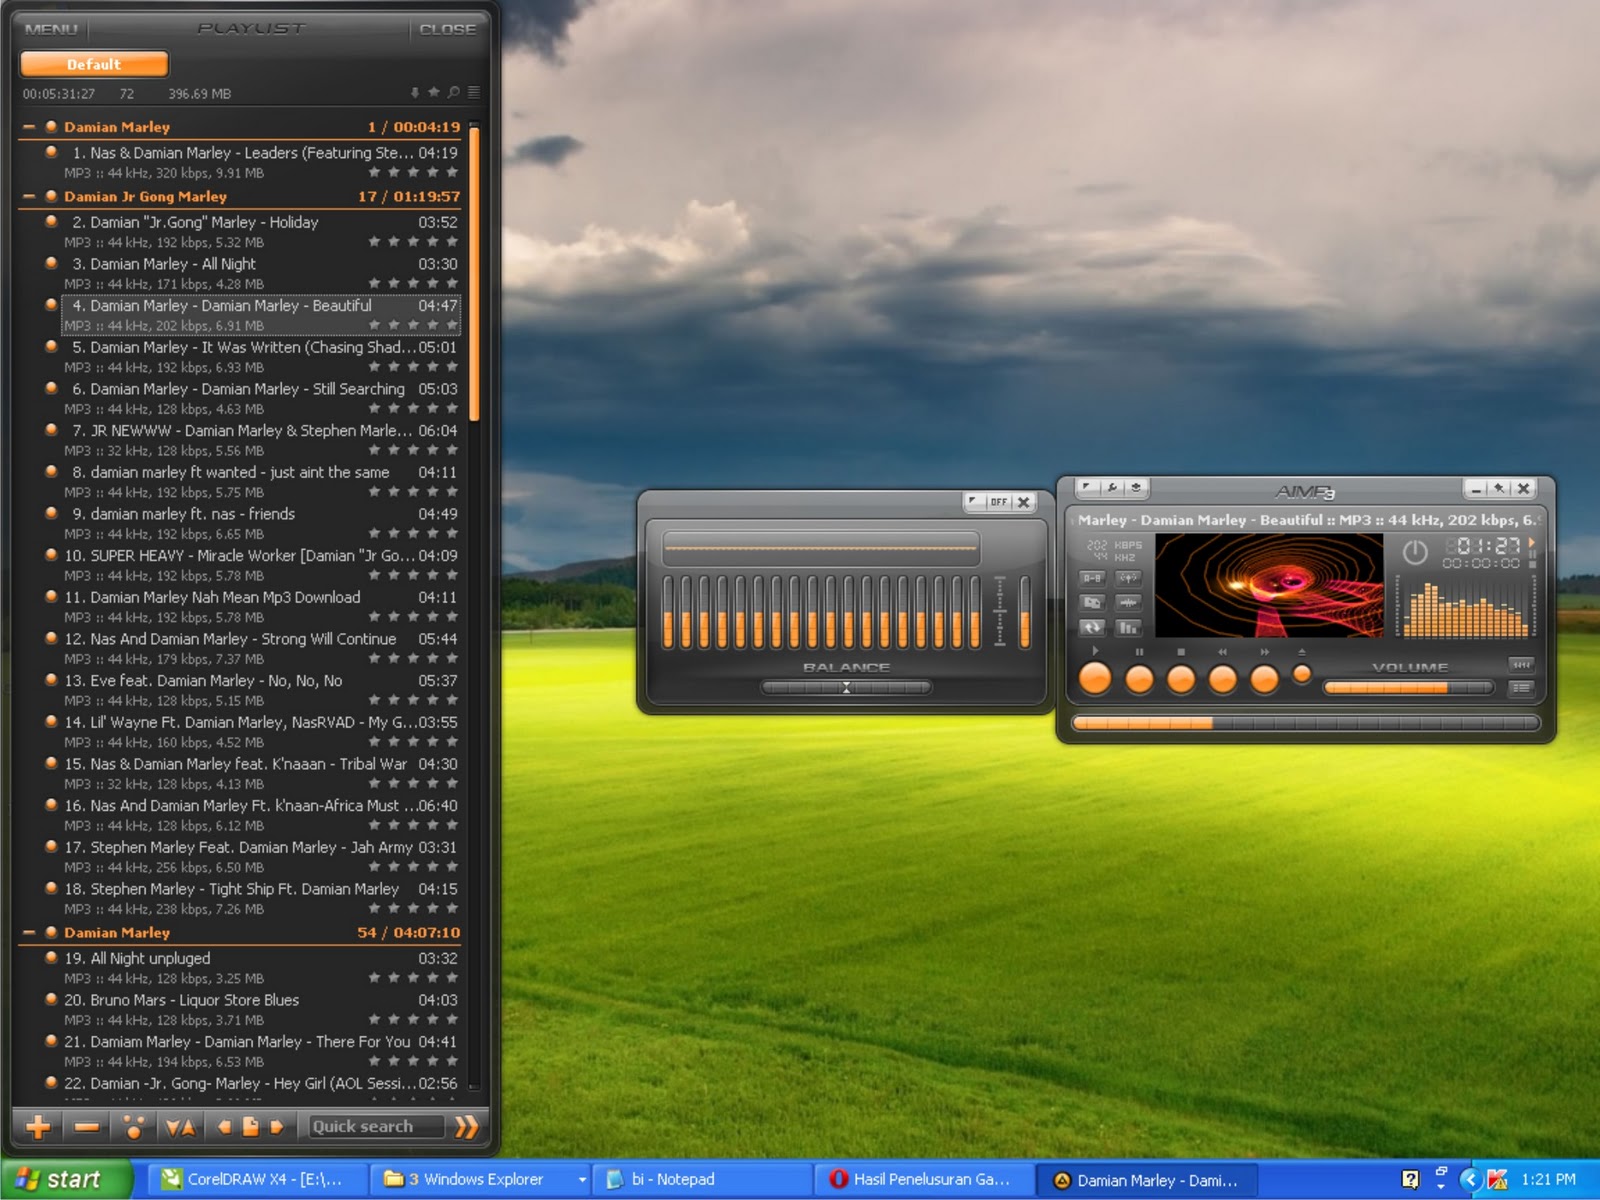Open playlist search magnifier icon
The height and width of the screenshot is (1200, 1600).
(454, 92)
